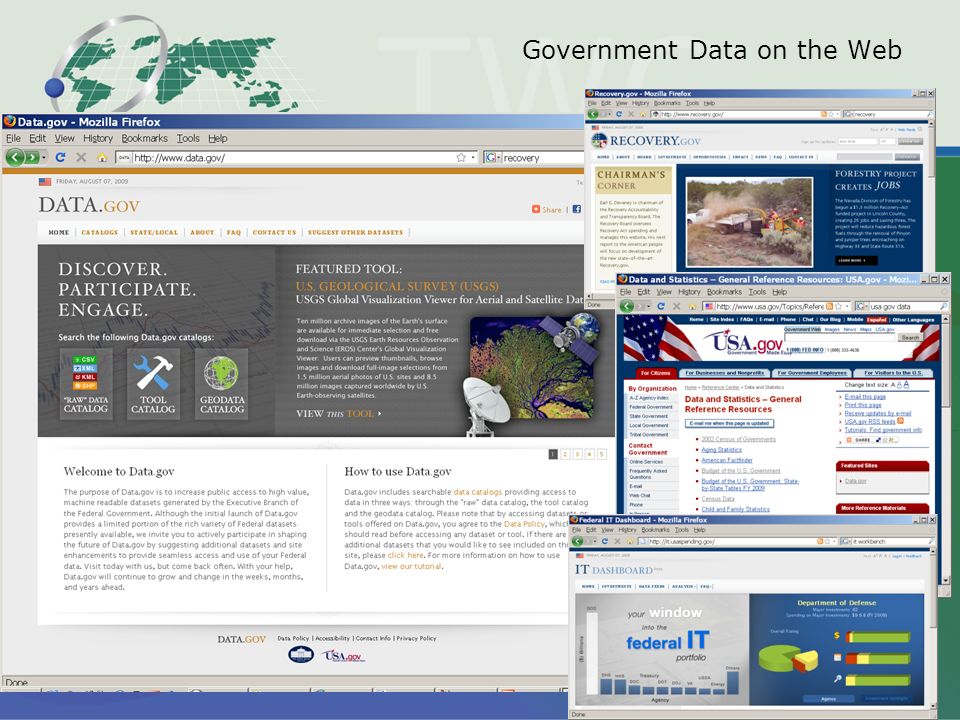This screenshot has width=960, height=720.
Task: Click Recovery.gov logo emblem
Action: click(x=599, y=141)
